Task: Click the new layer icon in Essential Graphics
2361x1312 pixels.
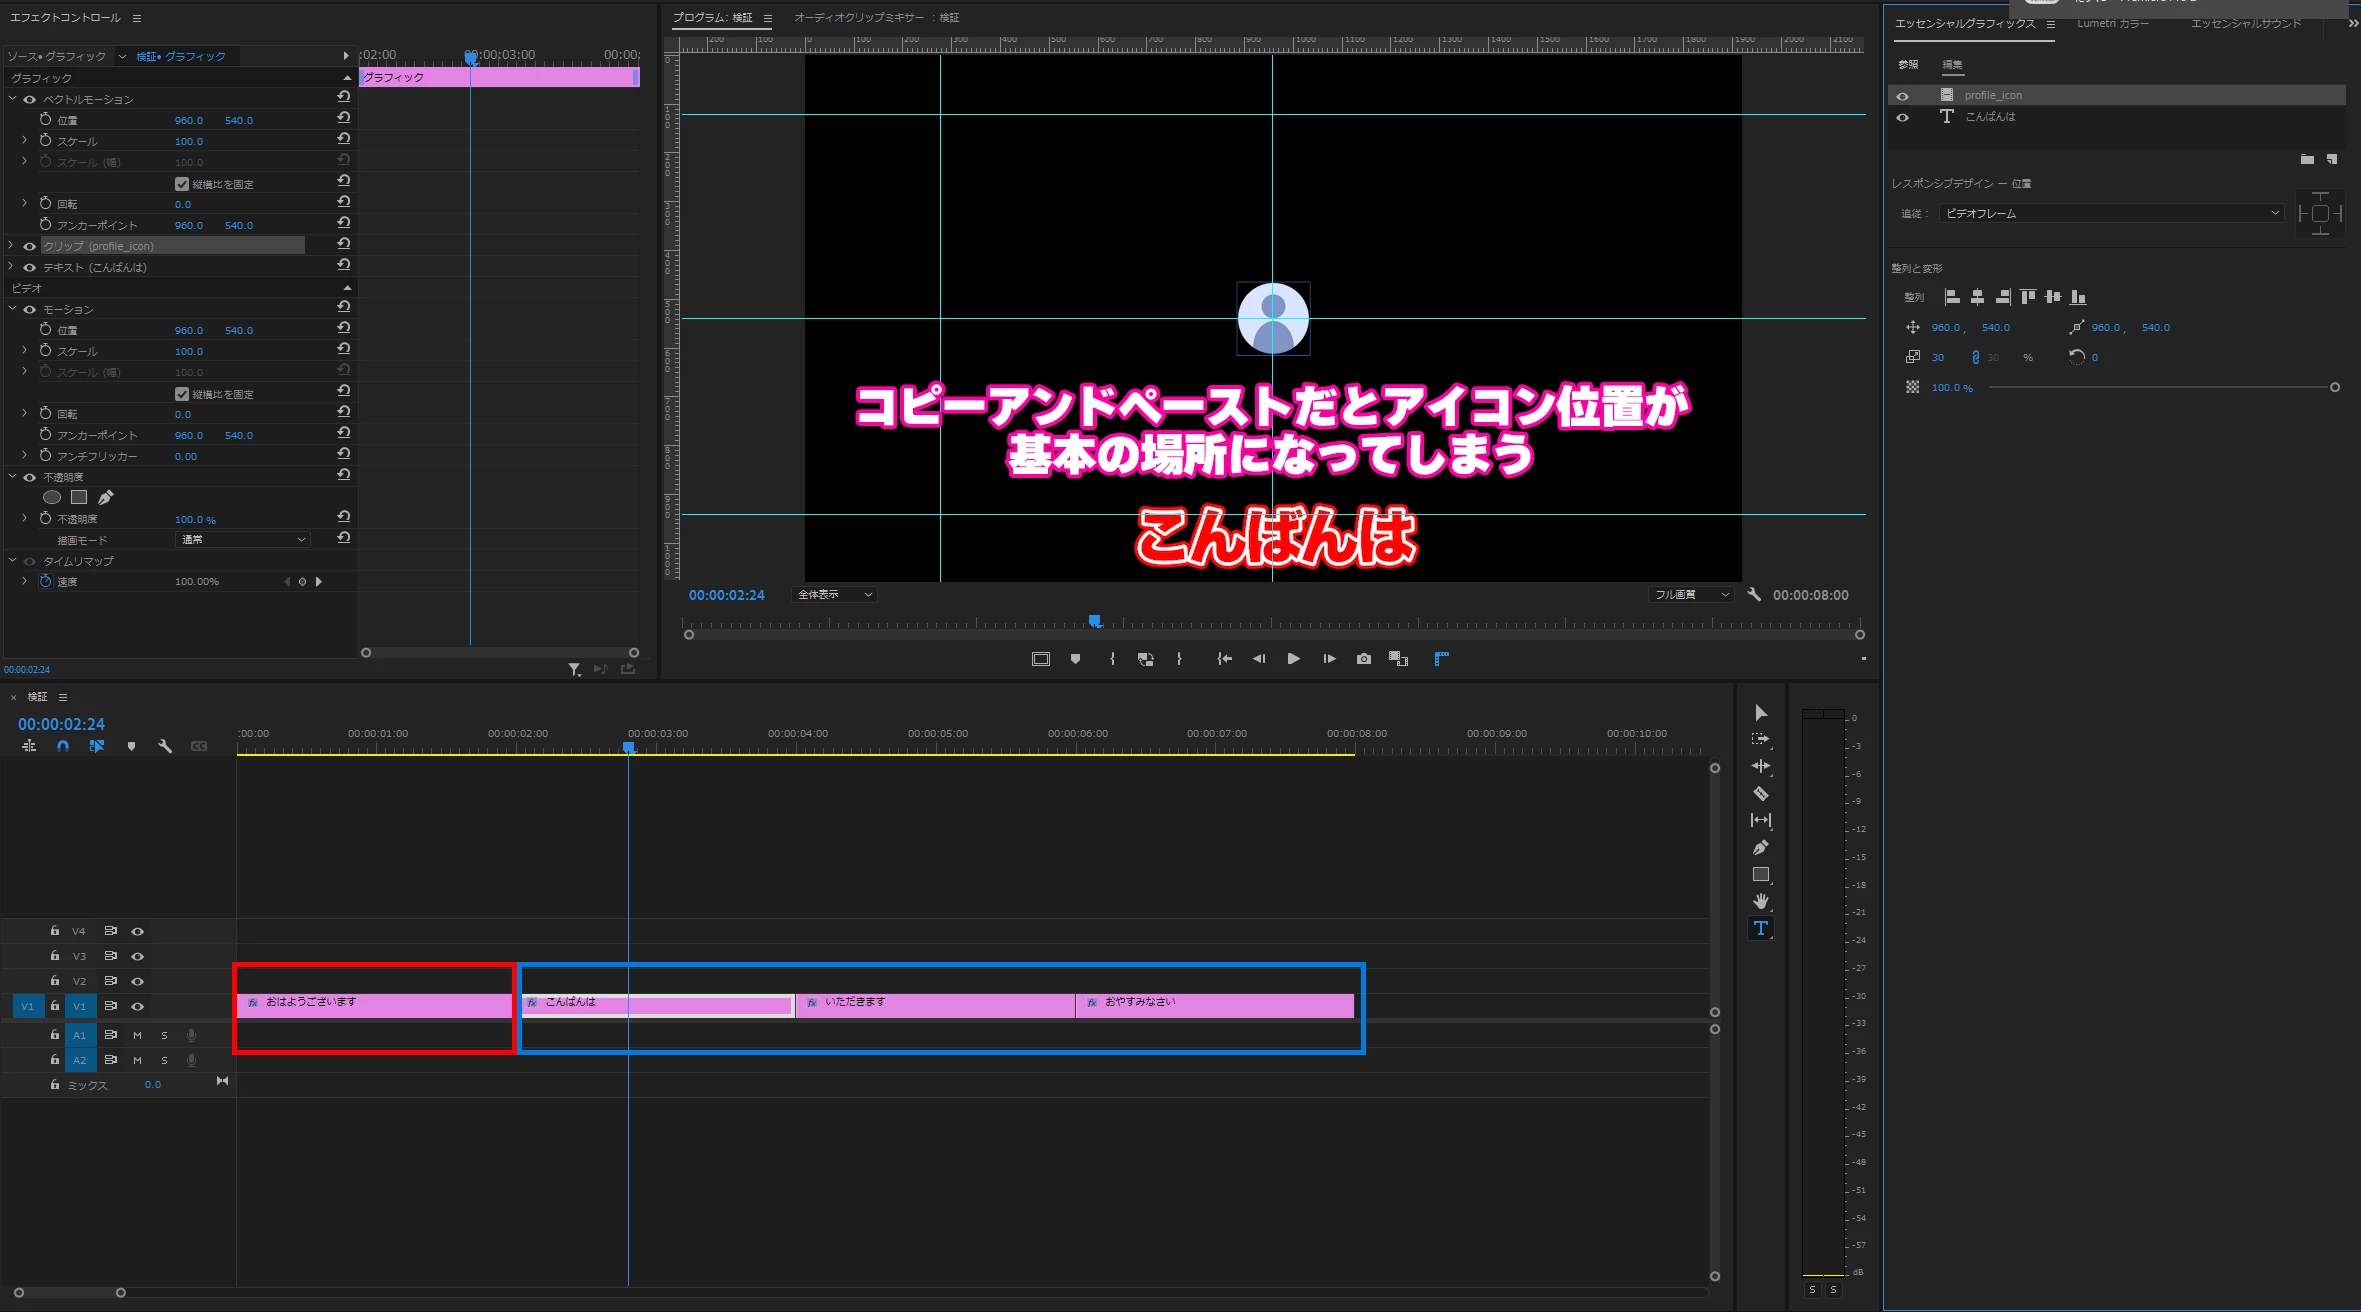Action: tap(2331, 159)
